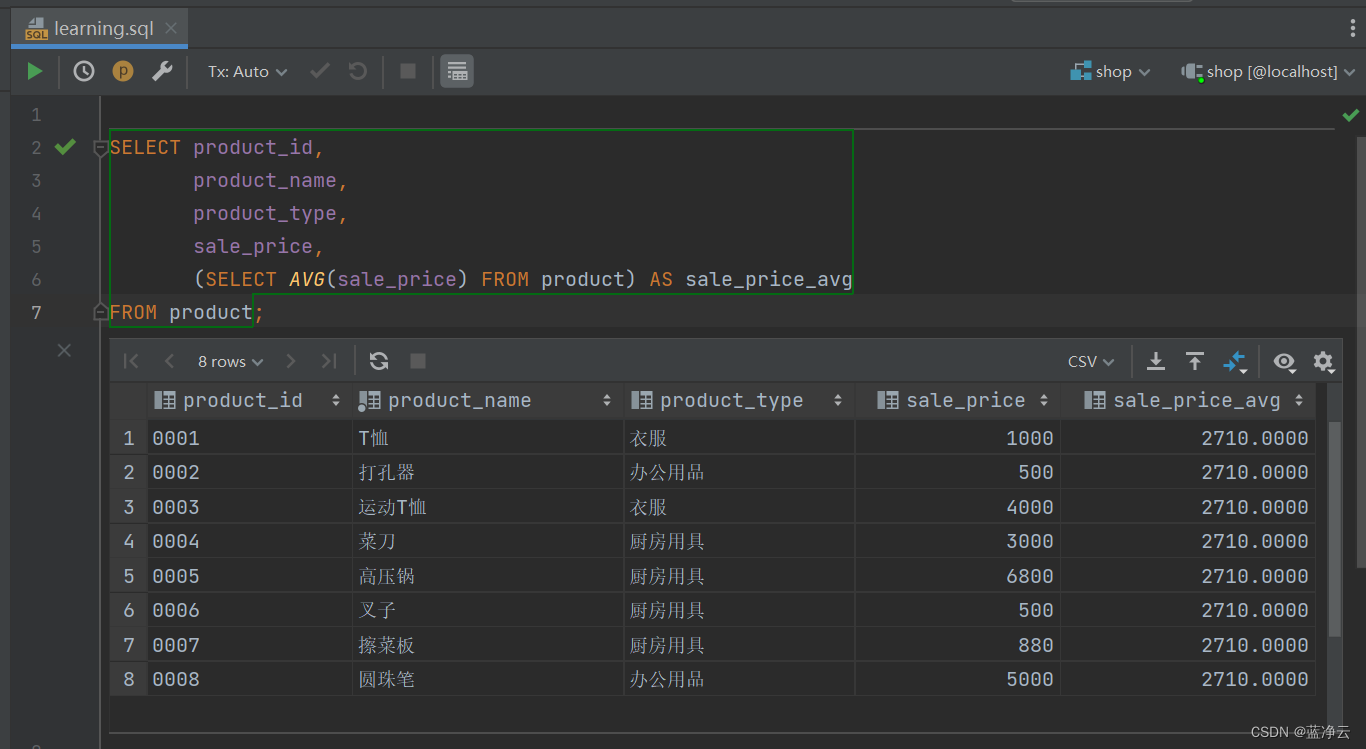
Task: Toggle the eye view options icon
Action: pyautogui.click(x=1285, y=362)
